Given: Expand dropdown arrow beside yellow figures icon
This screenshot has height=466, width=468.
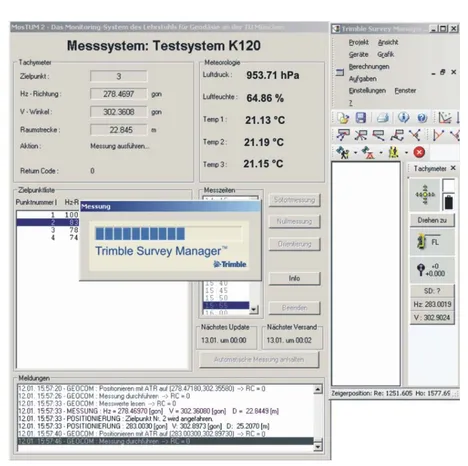Looking at the screenshot, I should tap(406, 153).
